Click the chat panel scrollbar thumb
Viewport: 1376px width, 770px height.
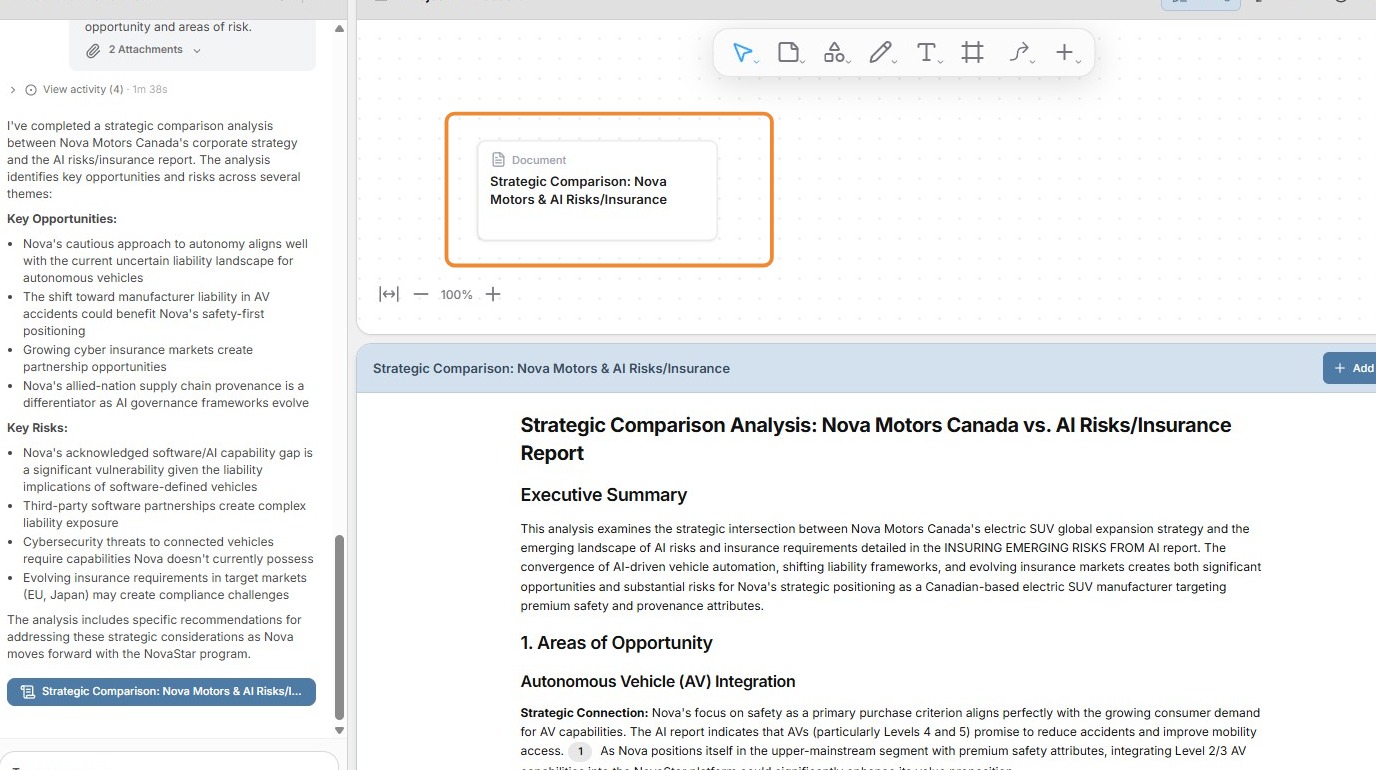pyautogui.click(x=339, y=627)
